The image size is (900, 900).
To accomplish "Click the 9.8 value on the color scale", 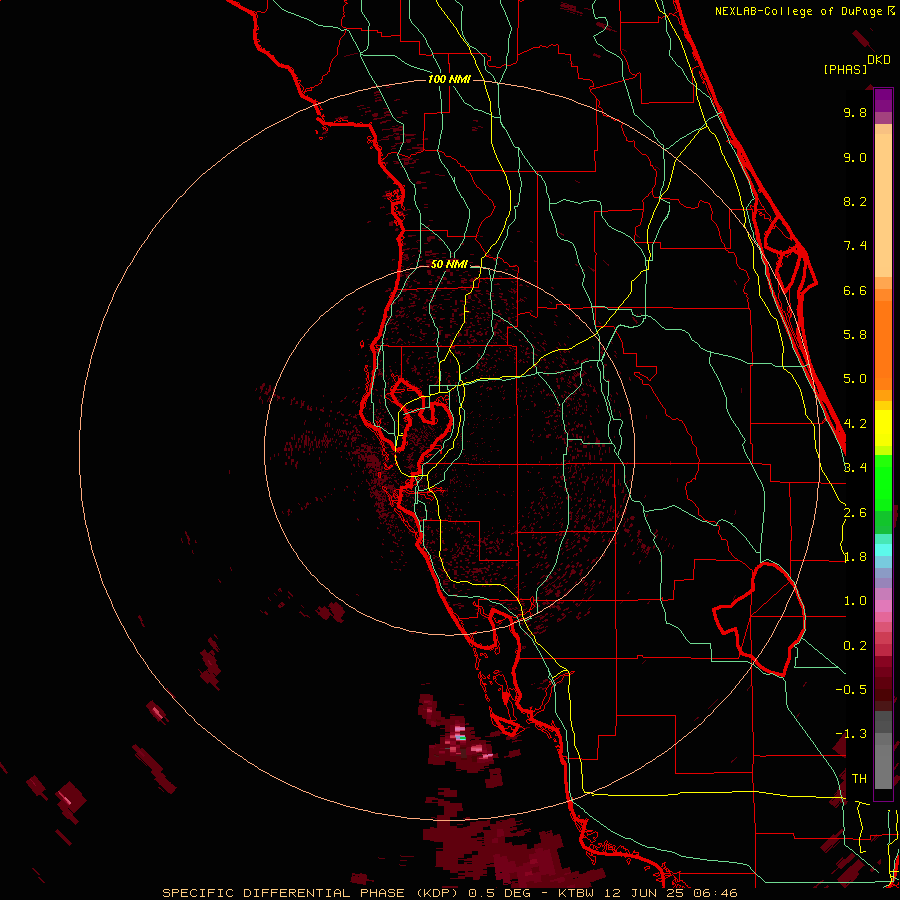I will click(855, 112).
